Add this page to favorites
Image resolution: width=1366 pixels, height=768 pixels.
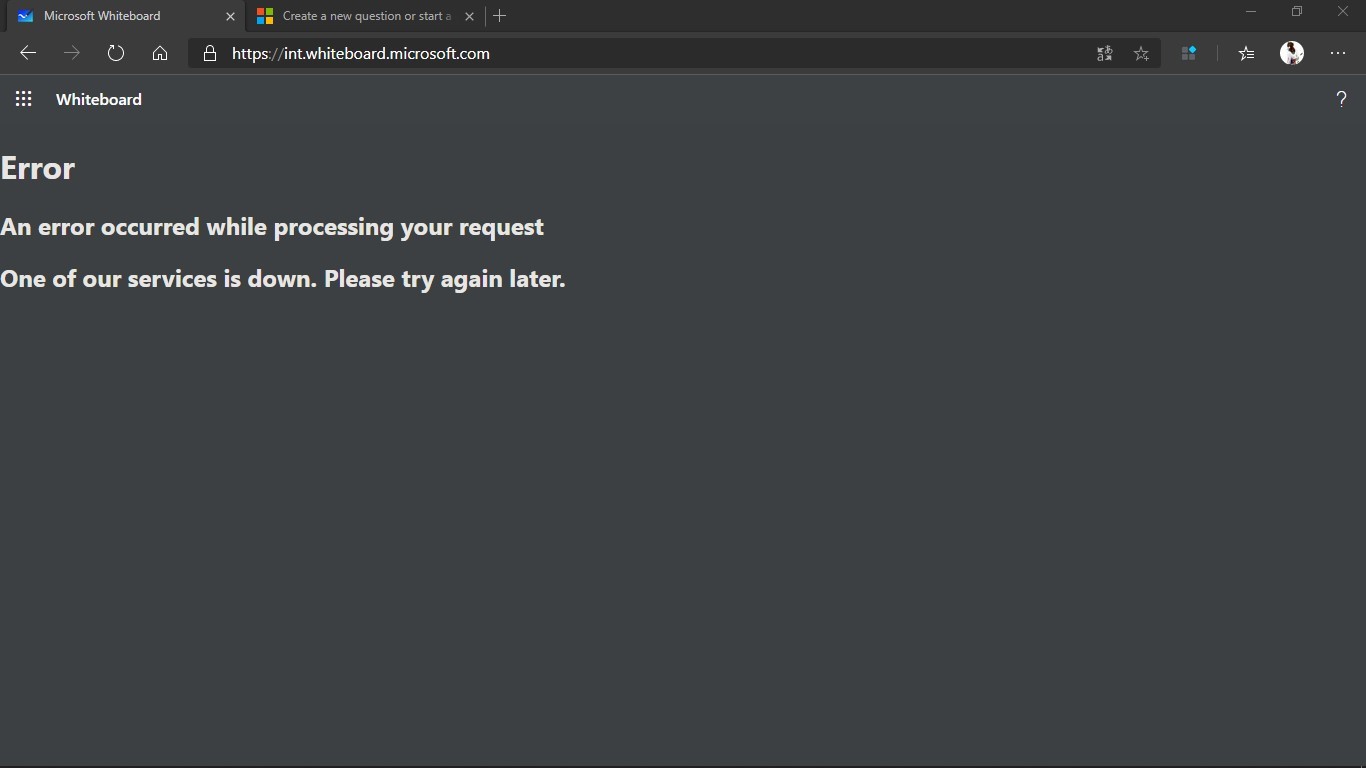point(1142,54)
